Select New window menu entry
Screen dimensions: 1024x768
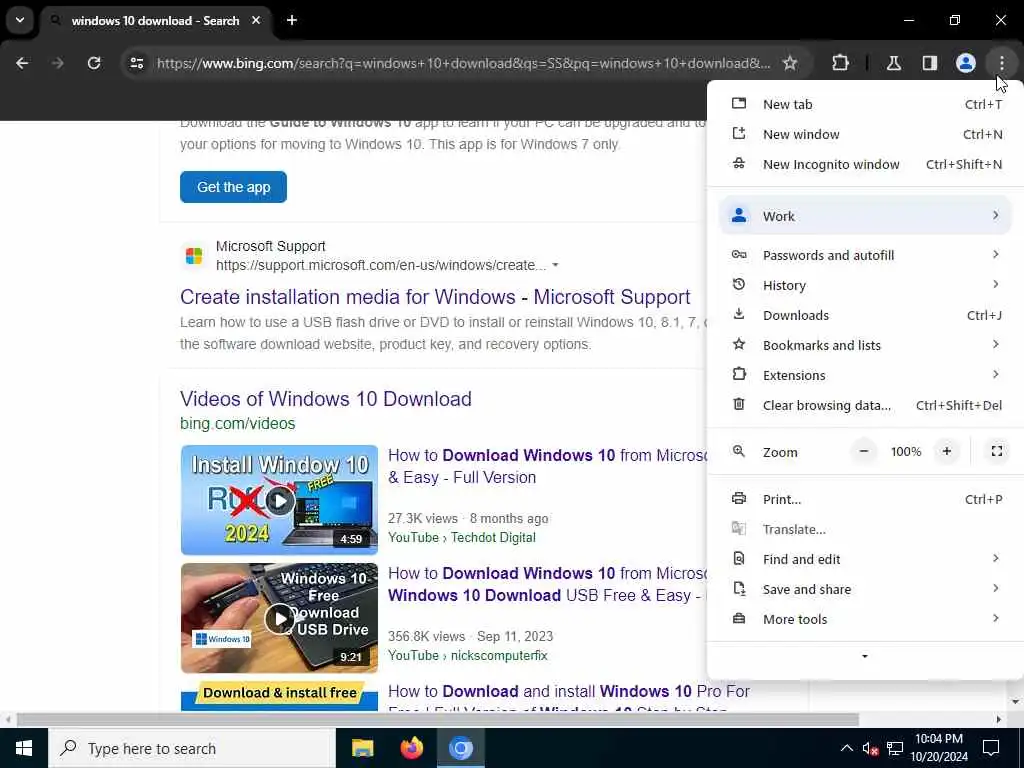tap(865, 135)
